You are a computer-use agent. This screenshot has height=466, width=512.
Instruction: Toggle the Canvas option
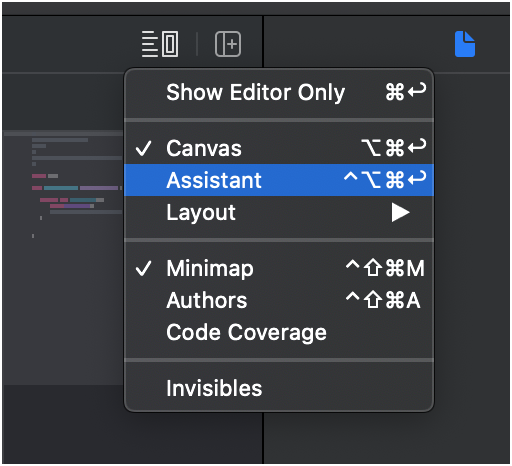point(279,148)
